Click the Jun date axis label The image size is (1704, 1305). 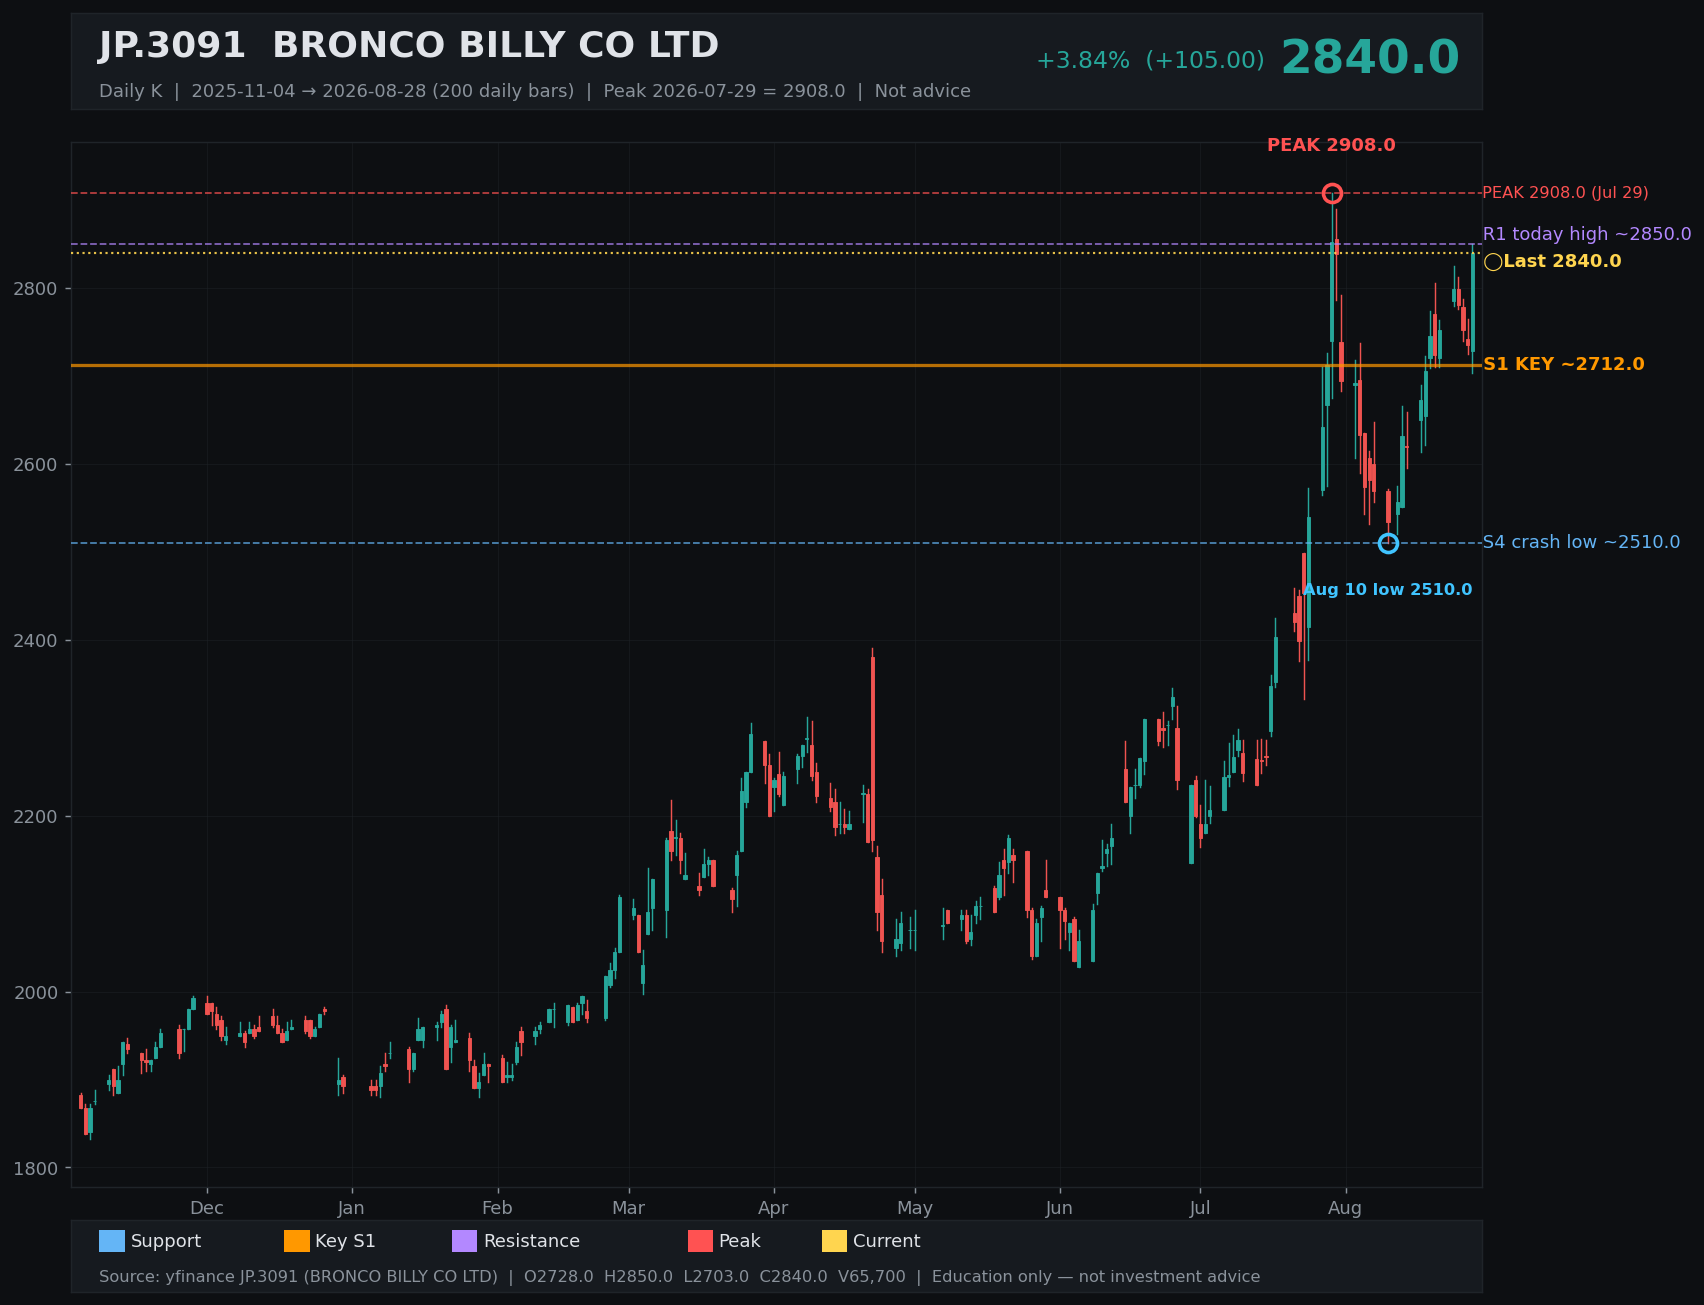1059,1208
